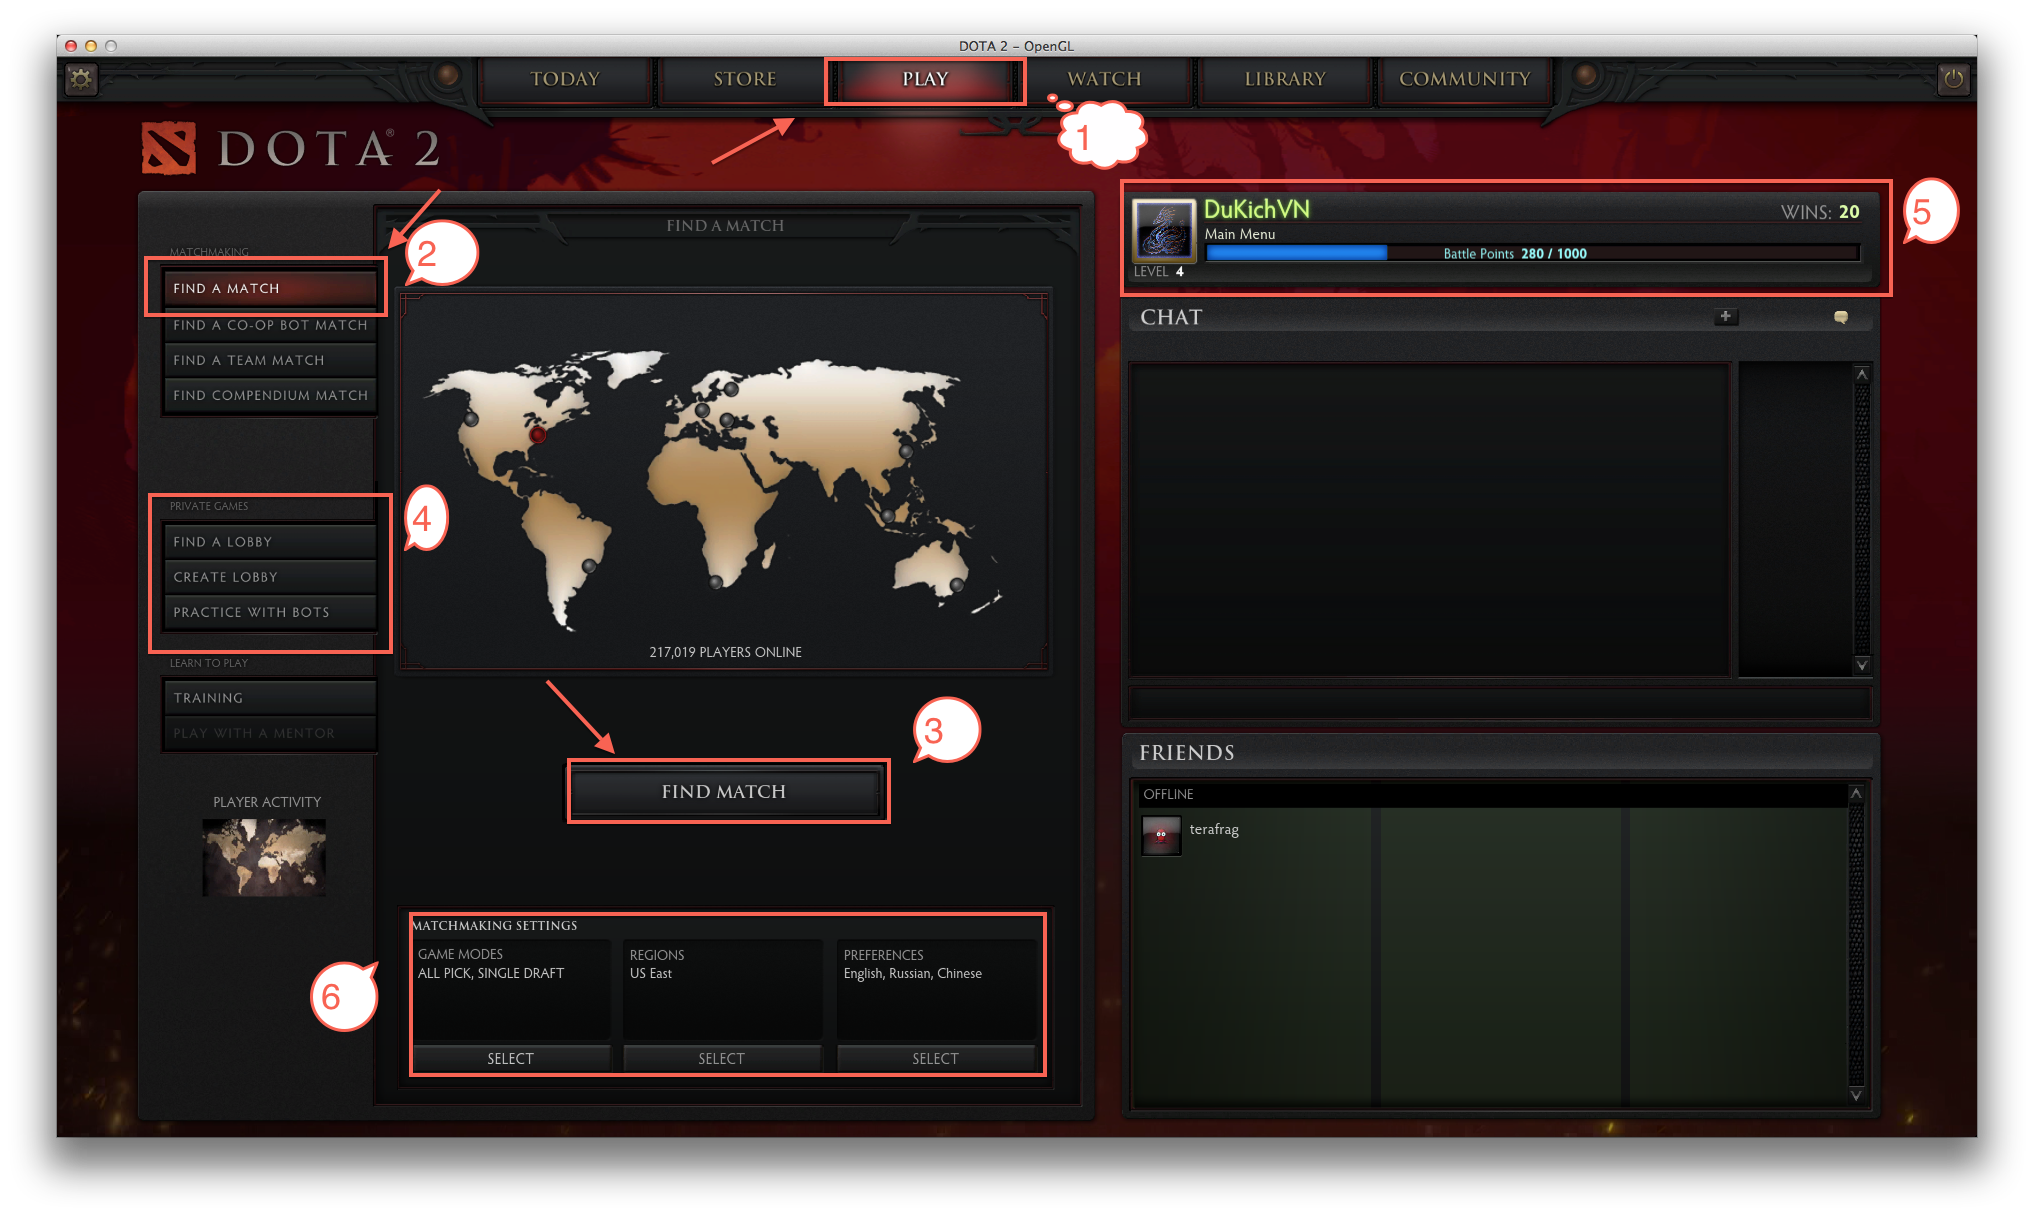Select the red US East marker on the map
The width and height of the screenshot is (2034, 1216).
[538, 435]
